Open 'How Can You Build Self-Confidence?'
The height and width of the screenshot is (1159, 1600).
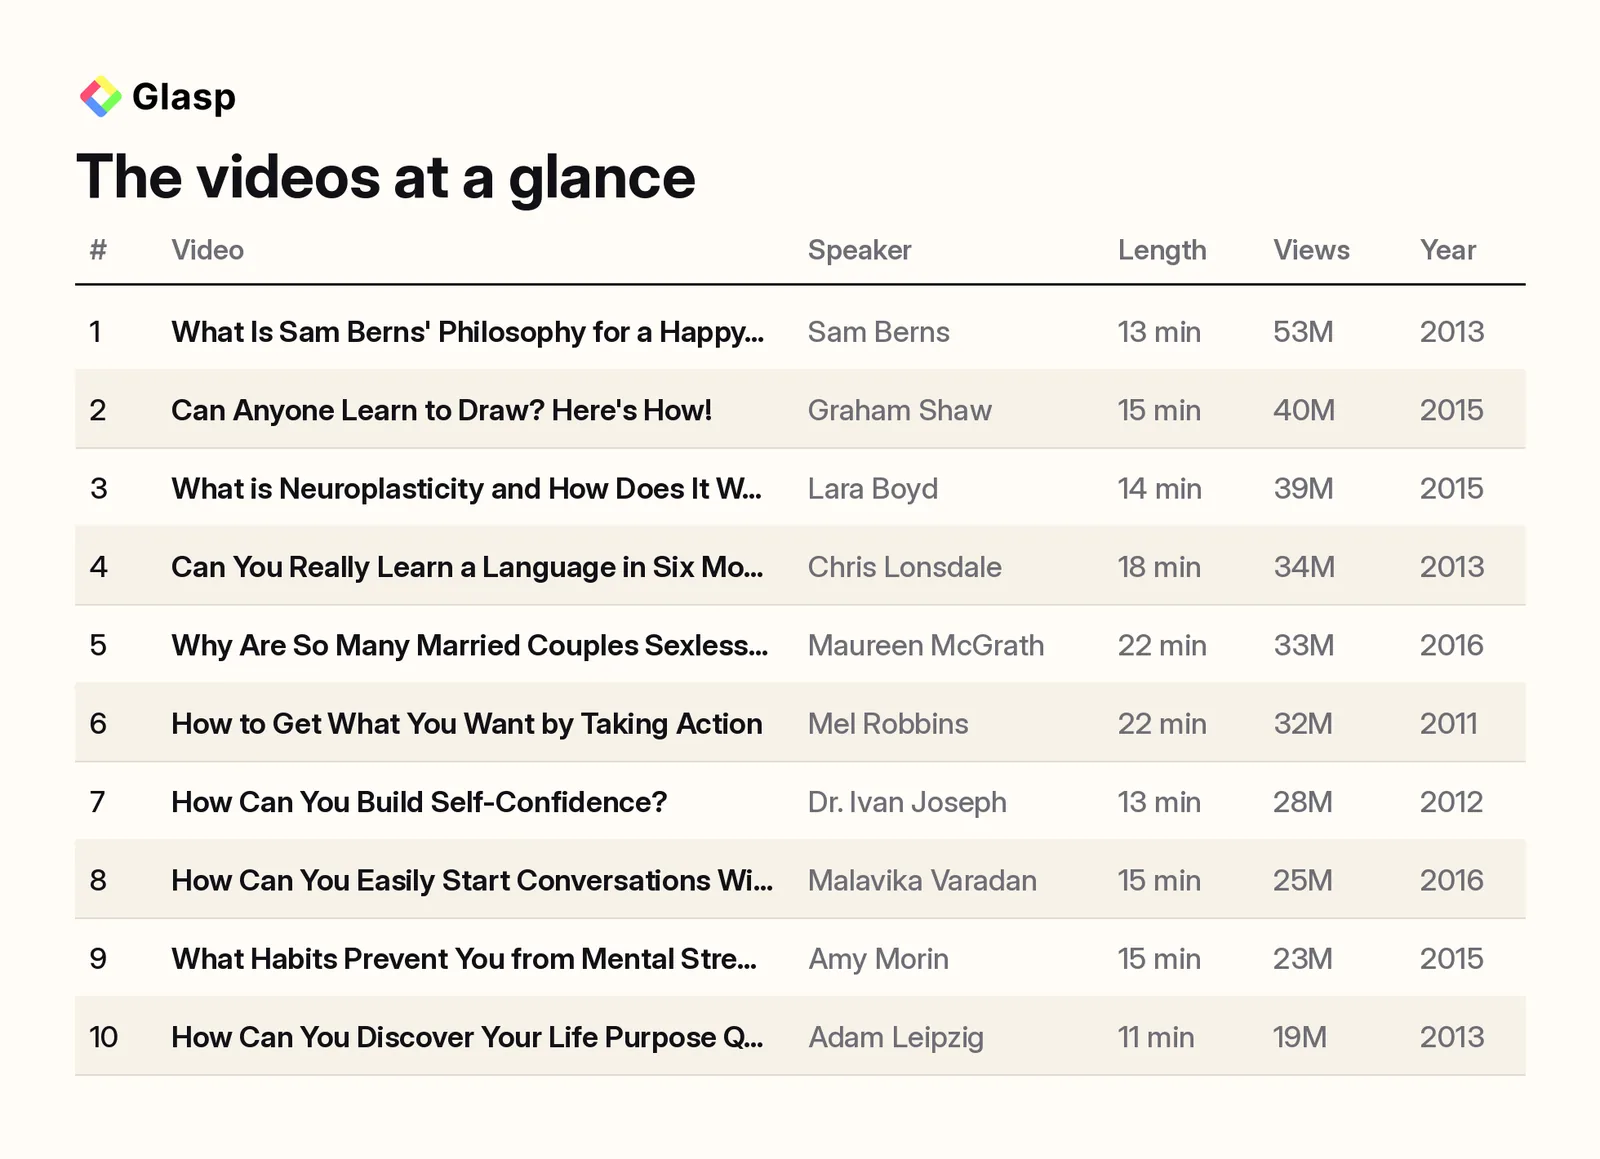click(x=419, y=802)
